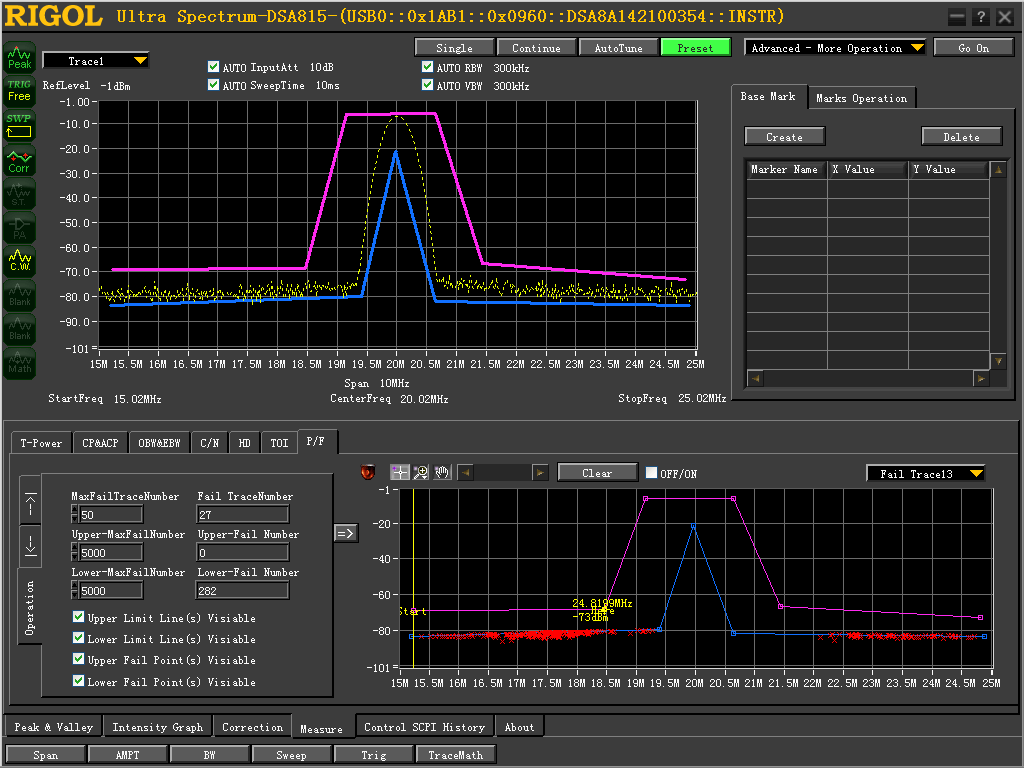Toggle AUTO InputAtt checkbox

[213, 67]
